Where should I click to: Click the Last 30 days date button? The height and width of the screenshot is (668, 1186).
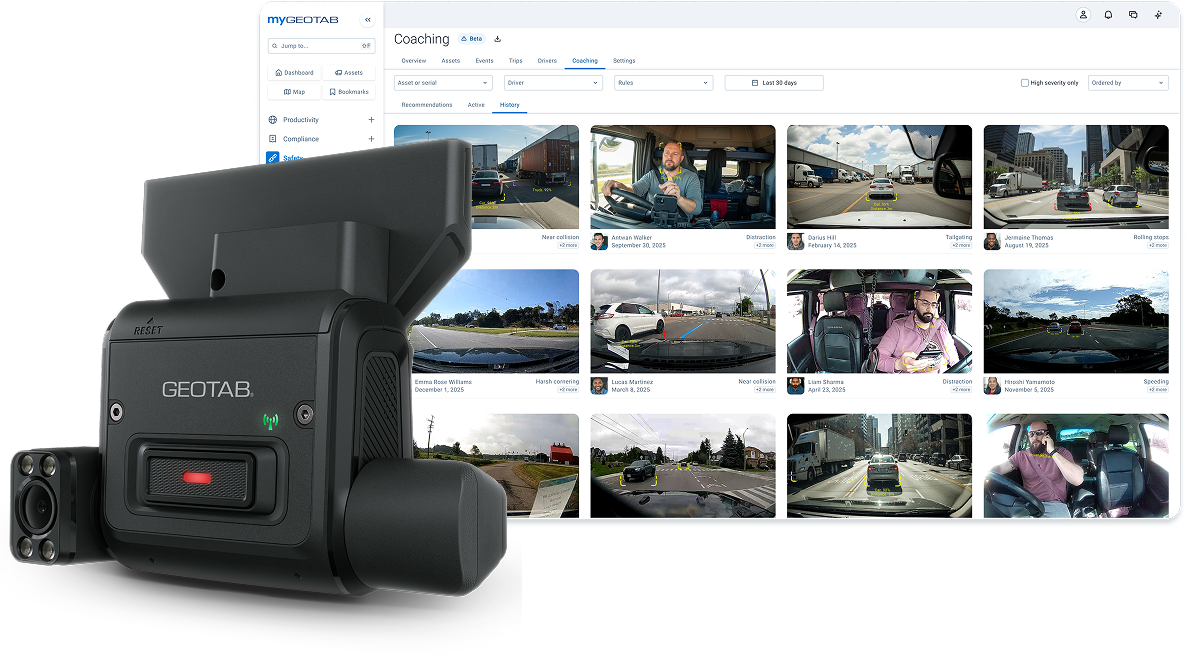point(774,83)
